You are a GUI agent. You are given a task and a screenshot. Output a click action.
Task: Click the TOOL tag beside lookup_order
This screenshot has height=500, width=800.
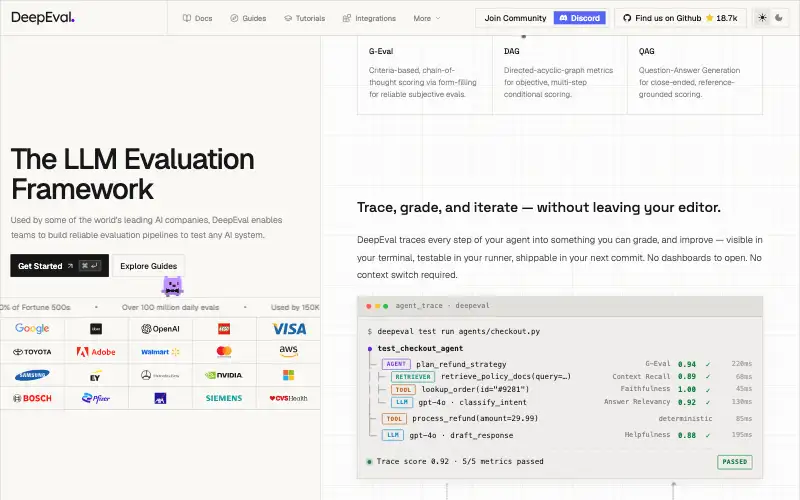point(403,389)
